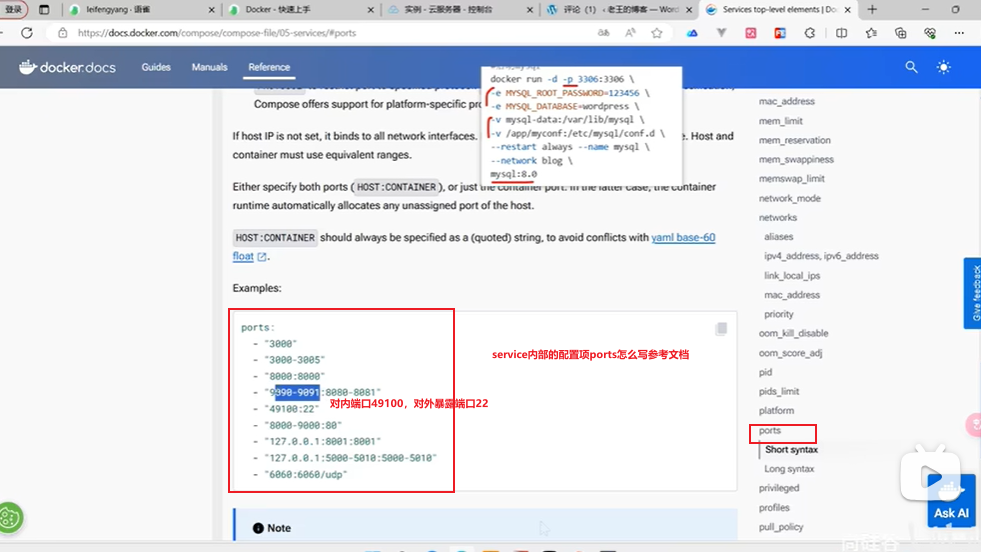Toggle the light/dark theme sun icon

click(x=943, y=67)
